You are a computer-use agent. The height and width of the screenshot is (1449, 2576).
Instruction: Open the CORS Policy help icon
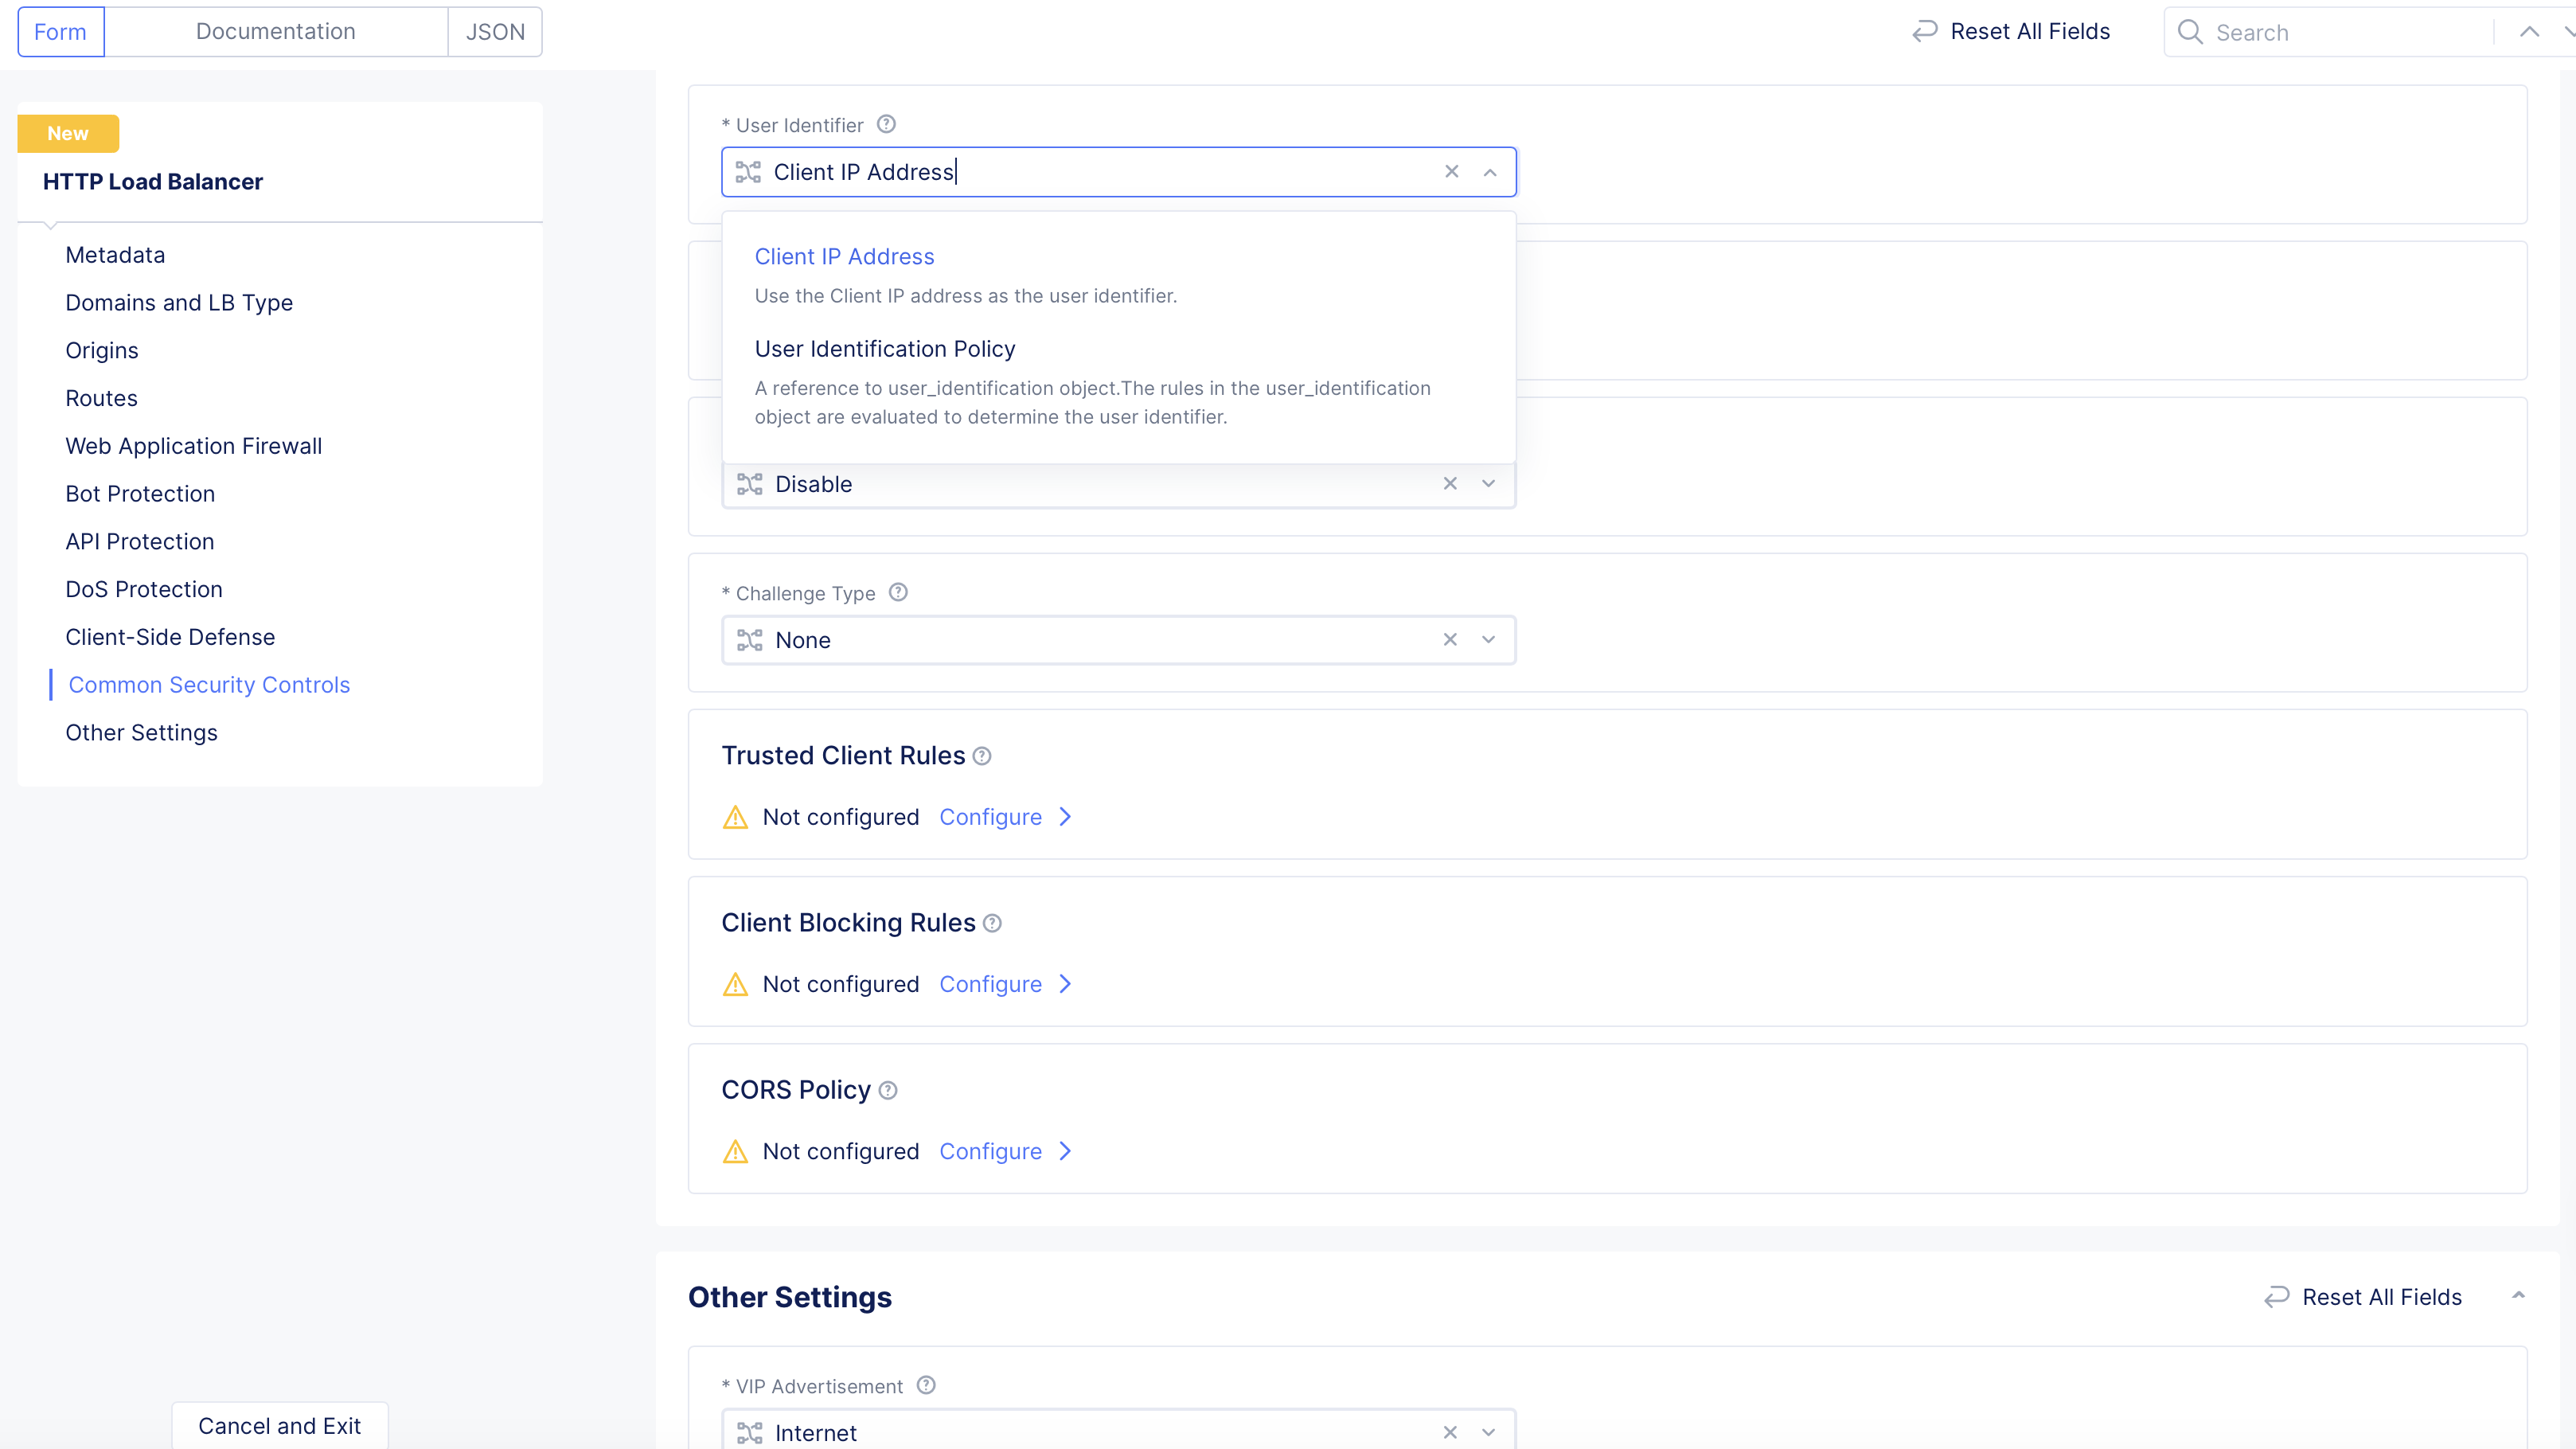[888, 1090]
